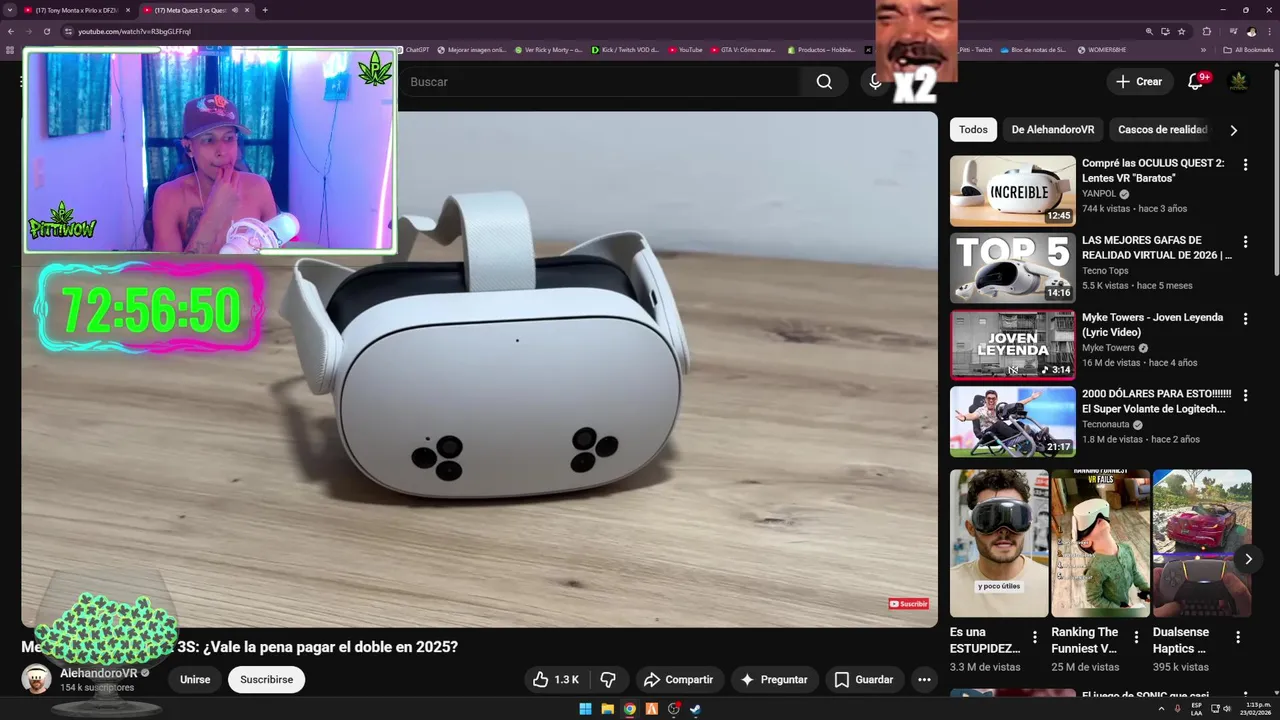Open options for Super Volante video
The image size is (1280, 720).
(1245, 396)
